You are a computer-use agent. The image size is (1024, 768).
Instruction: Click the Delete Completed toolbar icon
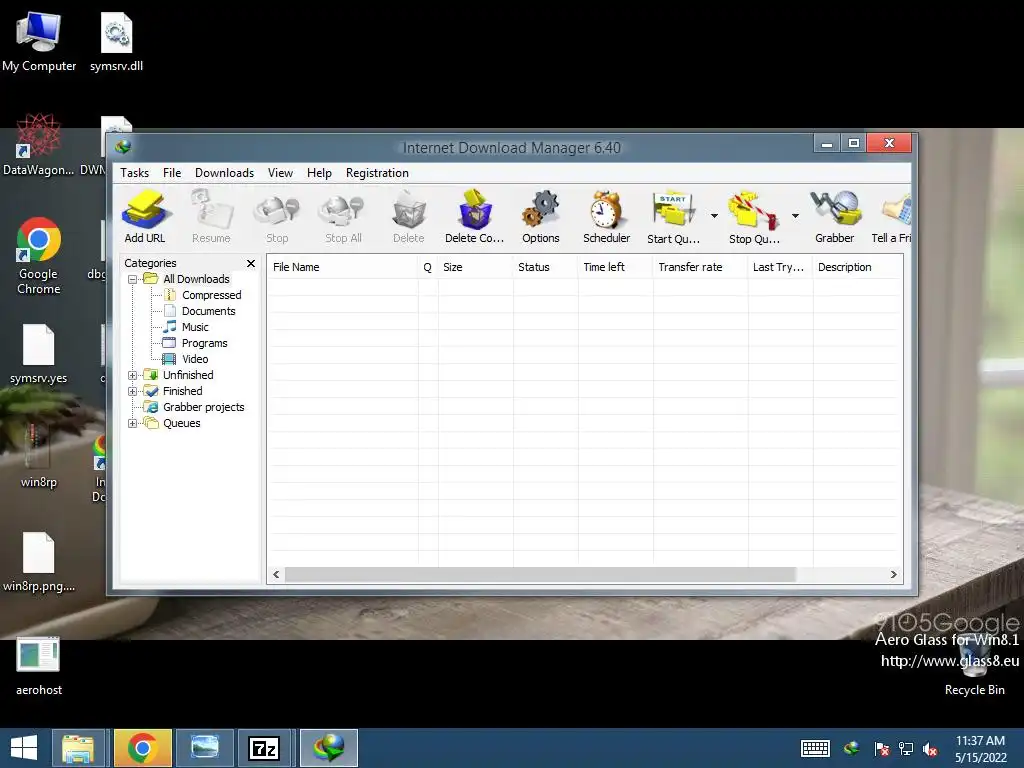coord(475,216)
